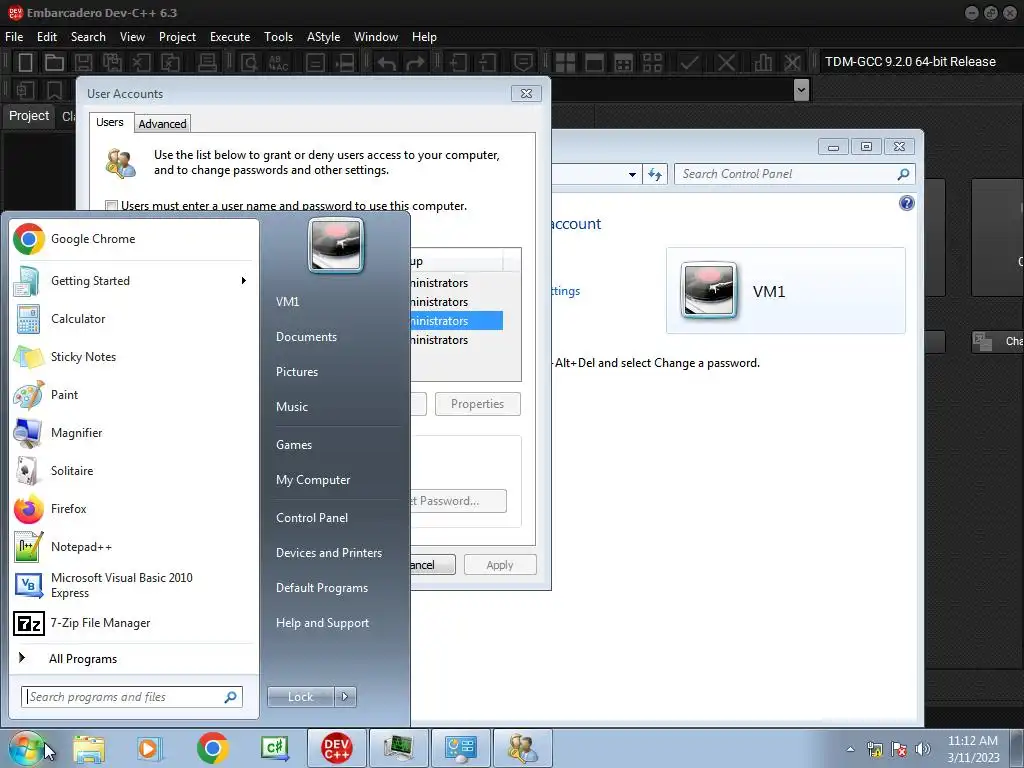Click the Save All icon in toolbar
The image size is (1024, 768).
click(112, 63)
